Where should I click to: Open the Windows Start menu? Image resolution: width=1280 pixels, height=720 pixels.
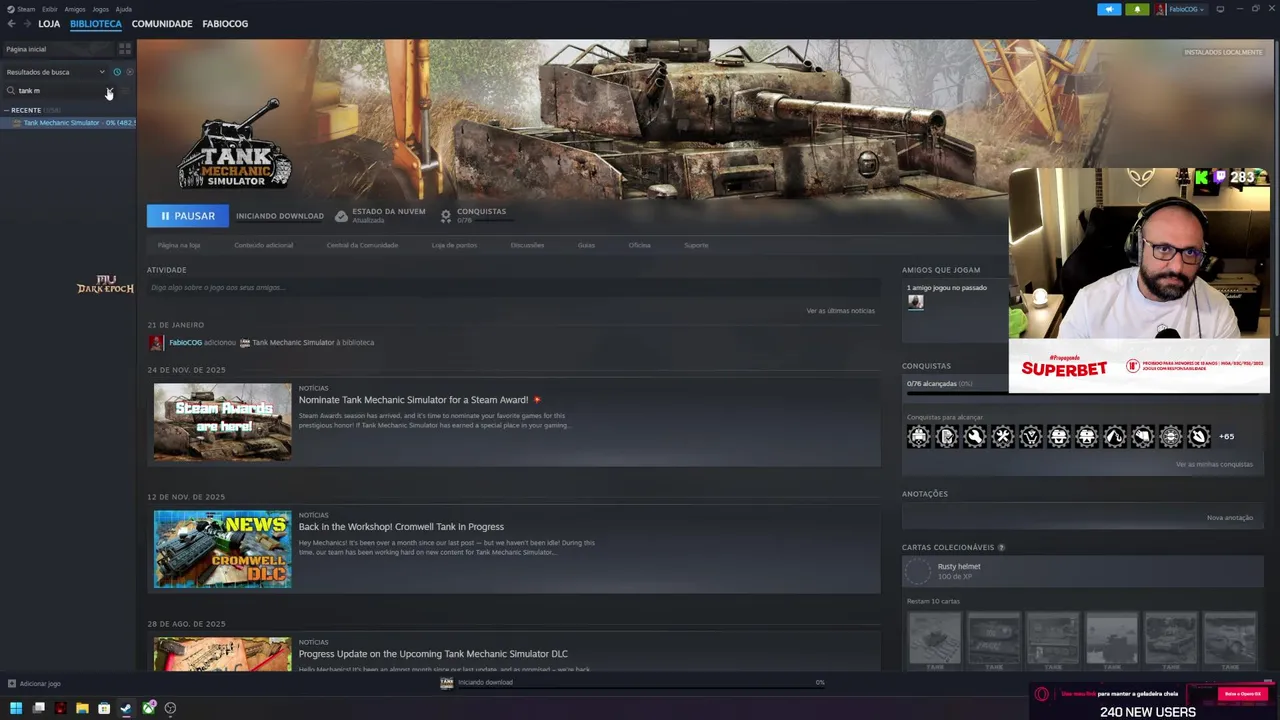click(x=16, y=708)
